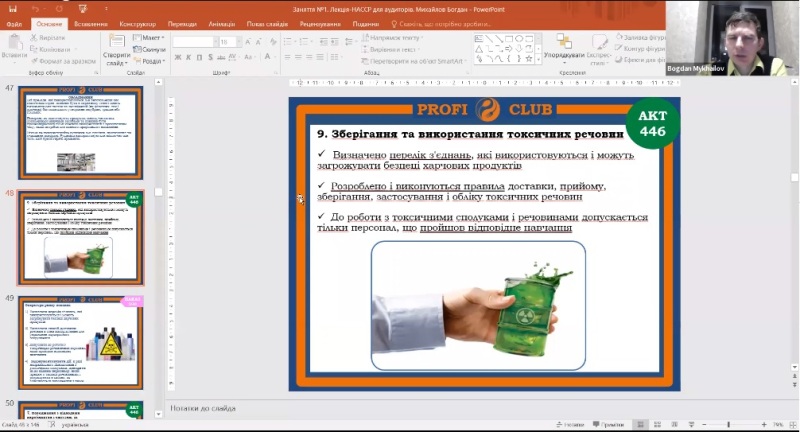Click the Arrange (Упорядкувати) icon
This screenshot has height=432, width=800.
tap(564, 41)
